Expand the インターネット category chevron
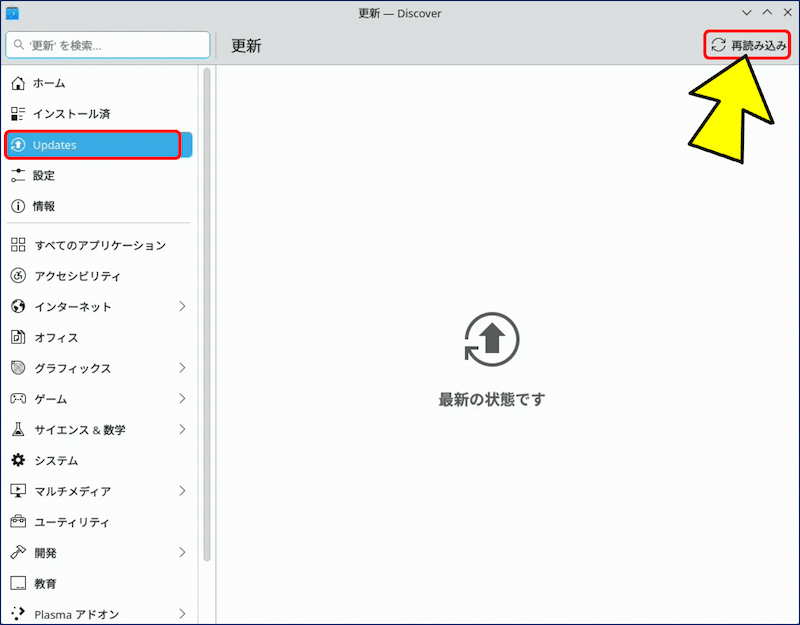Viewport: 800px width, 625px height. pyautogui.click(x=182, y=307)
